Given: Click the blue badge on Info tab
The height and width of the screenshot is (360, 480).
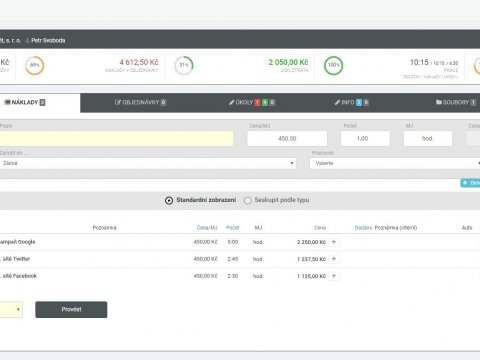Looking at the screenshot, I should click(x=359, y=103).
